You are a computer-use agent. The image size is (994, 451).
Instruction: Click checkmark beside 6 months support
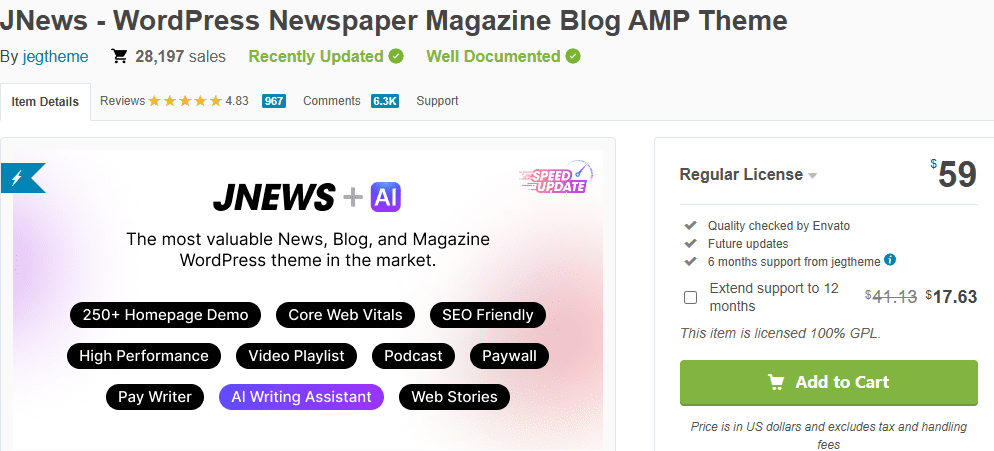[x=690, y=261]
